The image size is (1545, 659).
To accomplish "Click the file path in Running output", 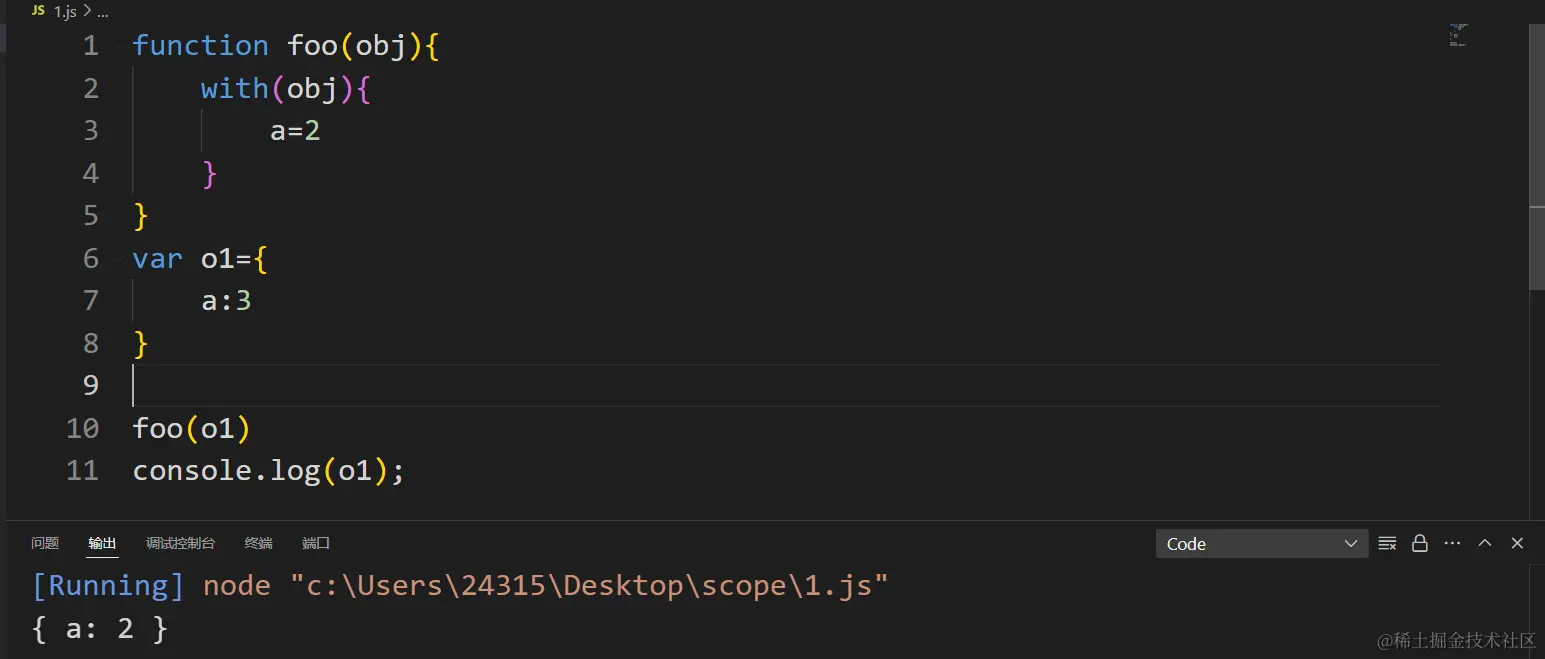I will click(589, 585).
